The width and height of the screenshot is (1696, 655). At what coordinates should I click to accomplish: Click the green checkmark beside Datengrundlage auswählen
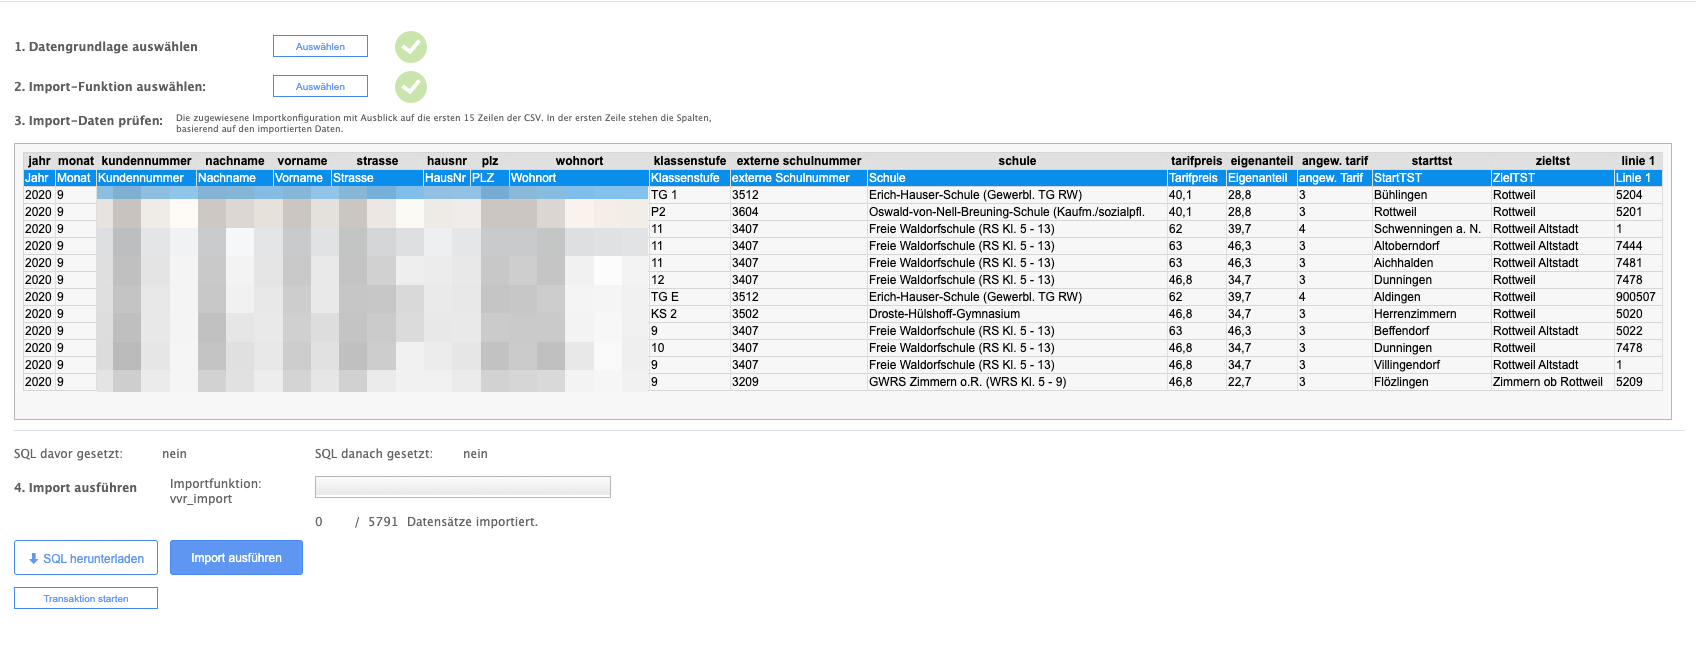tap(410, 47)
